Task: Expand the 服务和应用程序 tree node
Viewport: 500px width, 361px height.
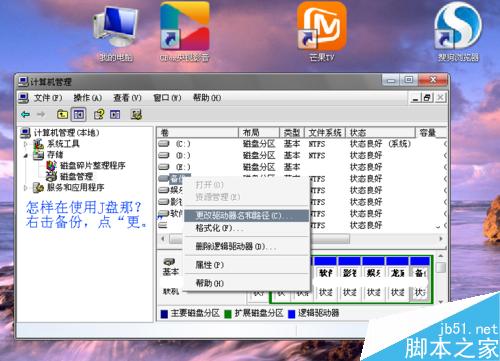Action: pos(26,188)
